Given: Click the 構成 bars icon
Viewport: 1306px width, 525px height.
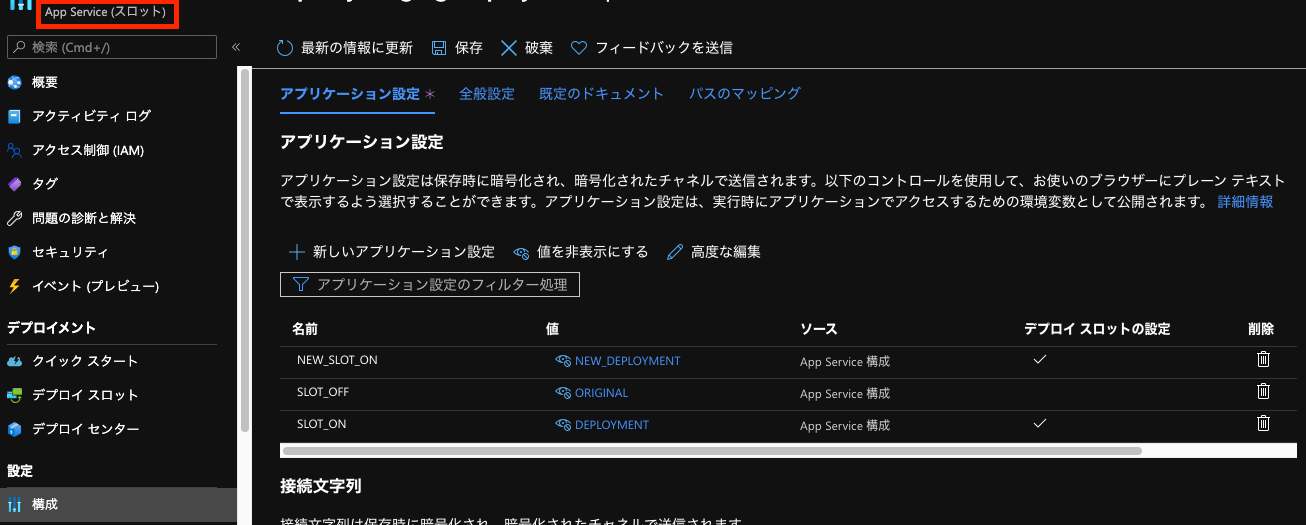Looking at the screenshot, I should pos(14,504).
